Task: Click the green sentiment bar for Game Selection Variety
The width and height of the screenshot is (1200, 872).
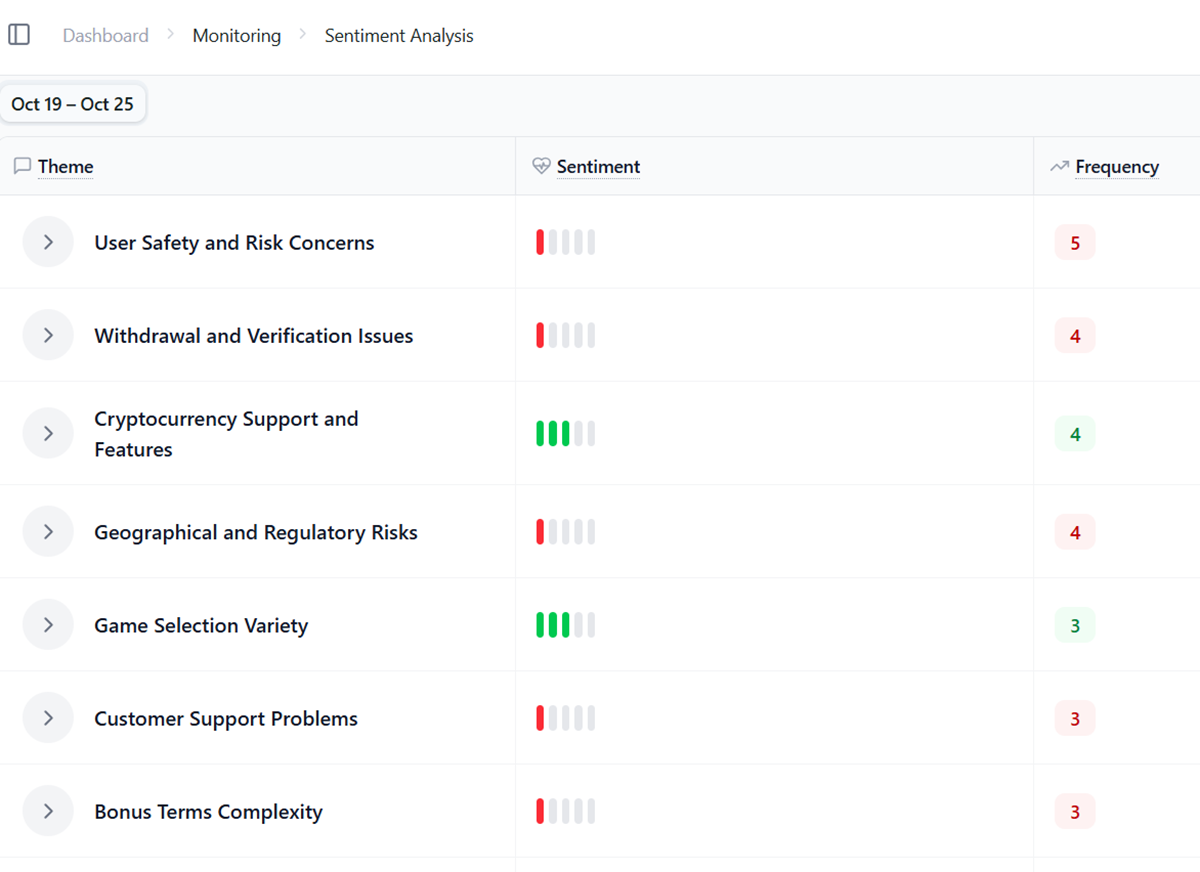Action: (x=553, y=625)
